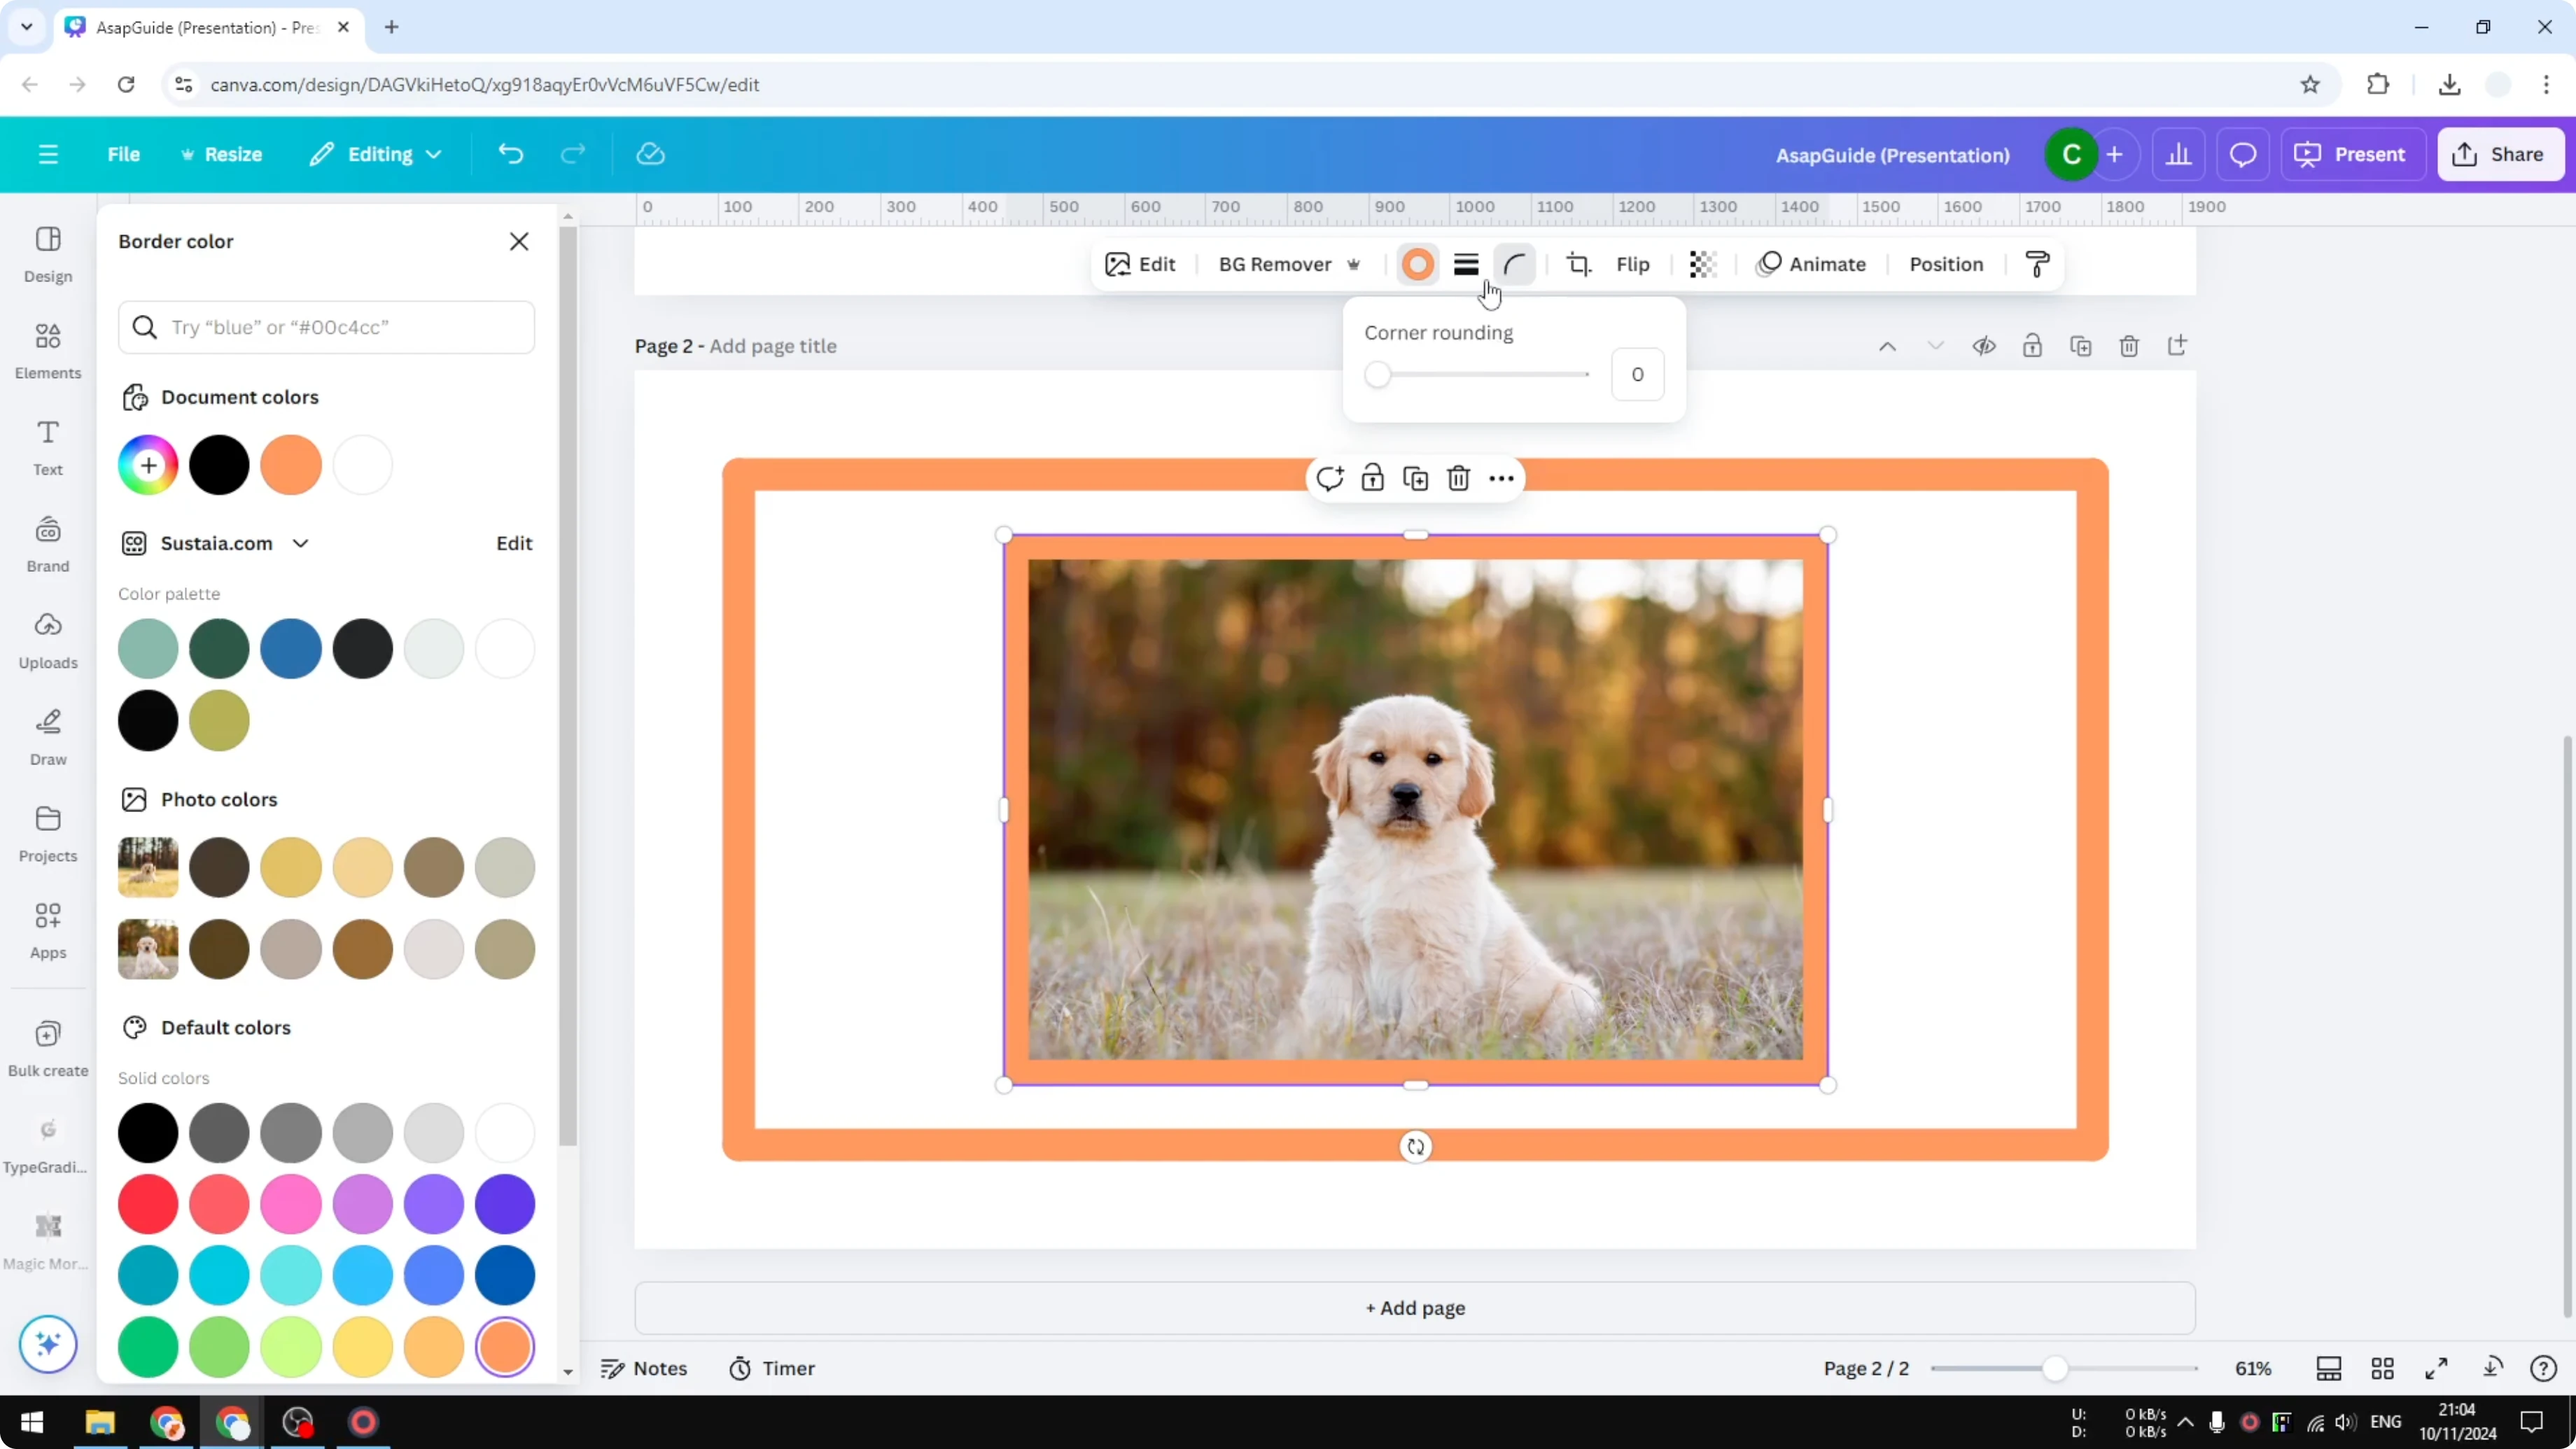The height and width of the screenshot is (1449, 2576).
Task: Select the Text tool in the sidebar
Action: [47, 447]
